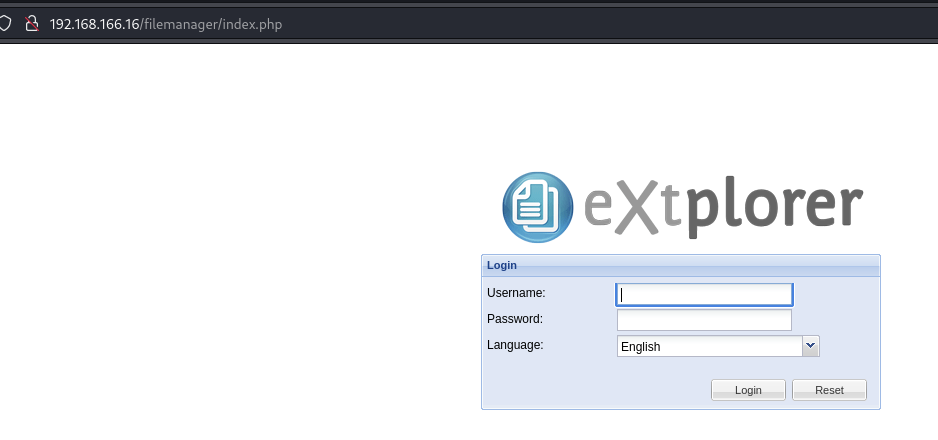Screen dimensions: 938x440
Task: Click the Language label text
Action: pos(515,345)
